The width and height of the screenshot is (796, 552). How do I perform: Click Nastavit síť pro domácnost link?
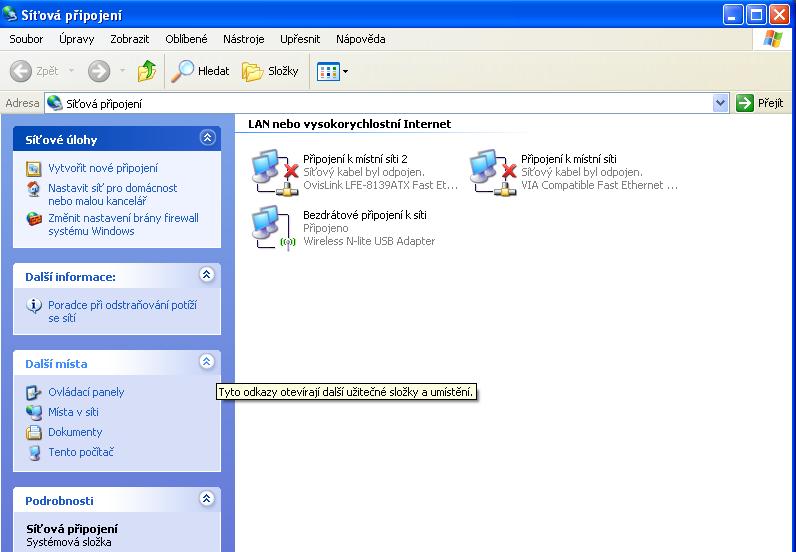[113, 194]
